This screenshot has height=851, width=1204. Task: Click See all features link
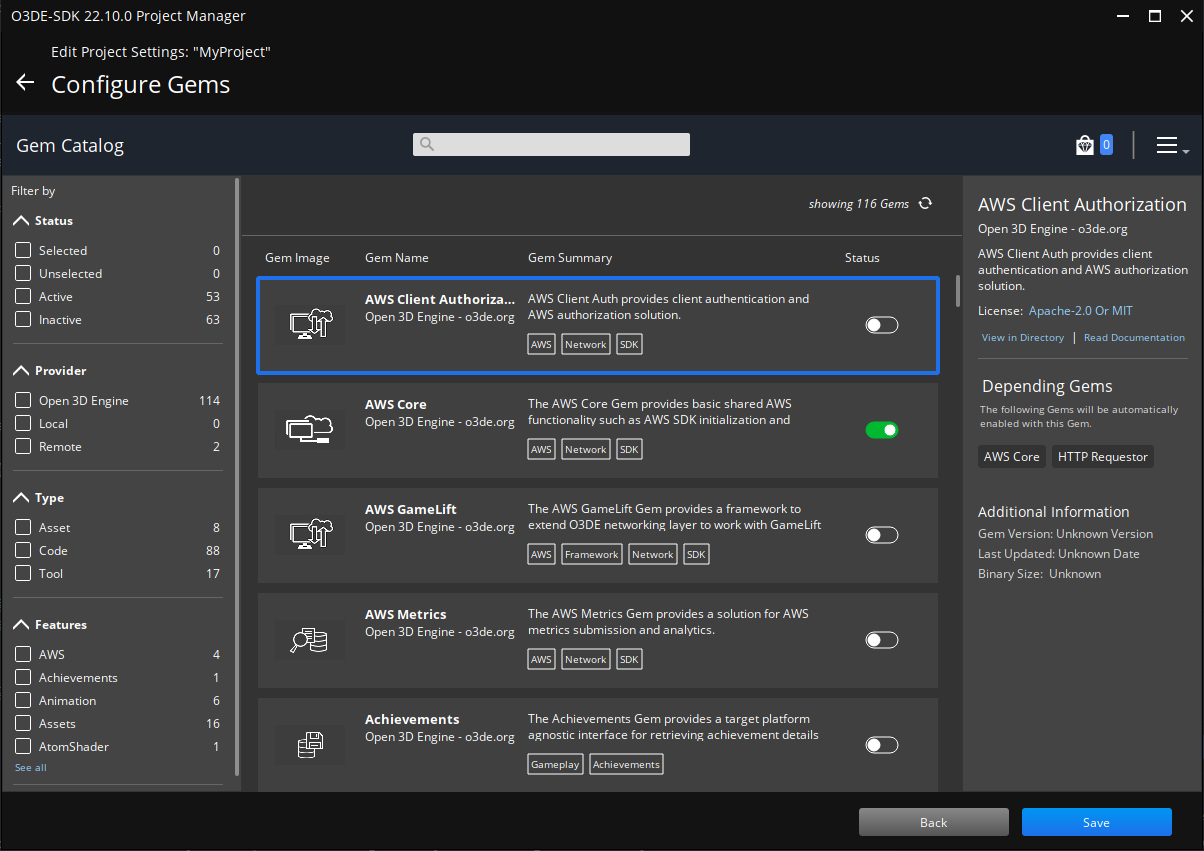coord(31,768)
